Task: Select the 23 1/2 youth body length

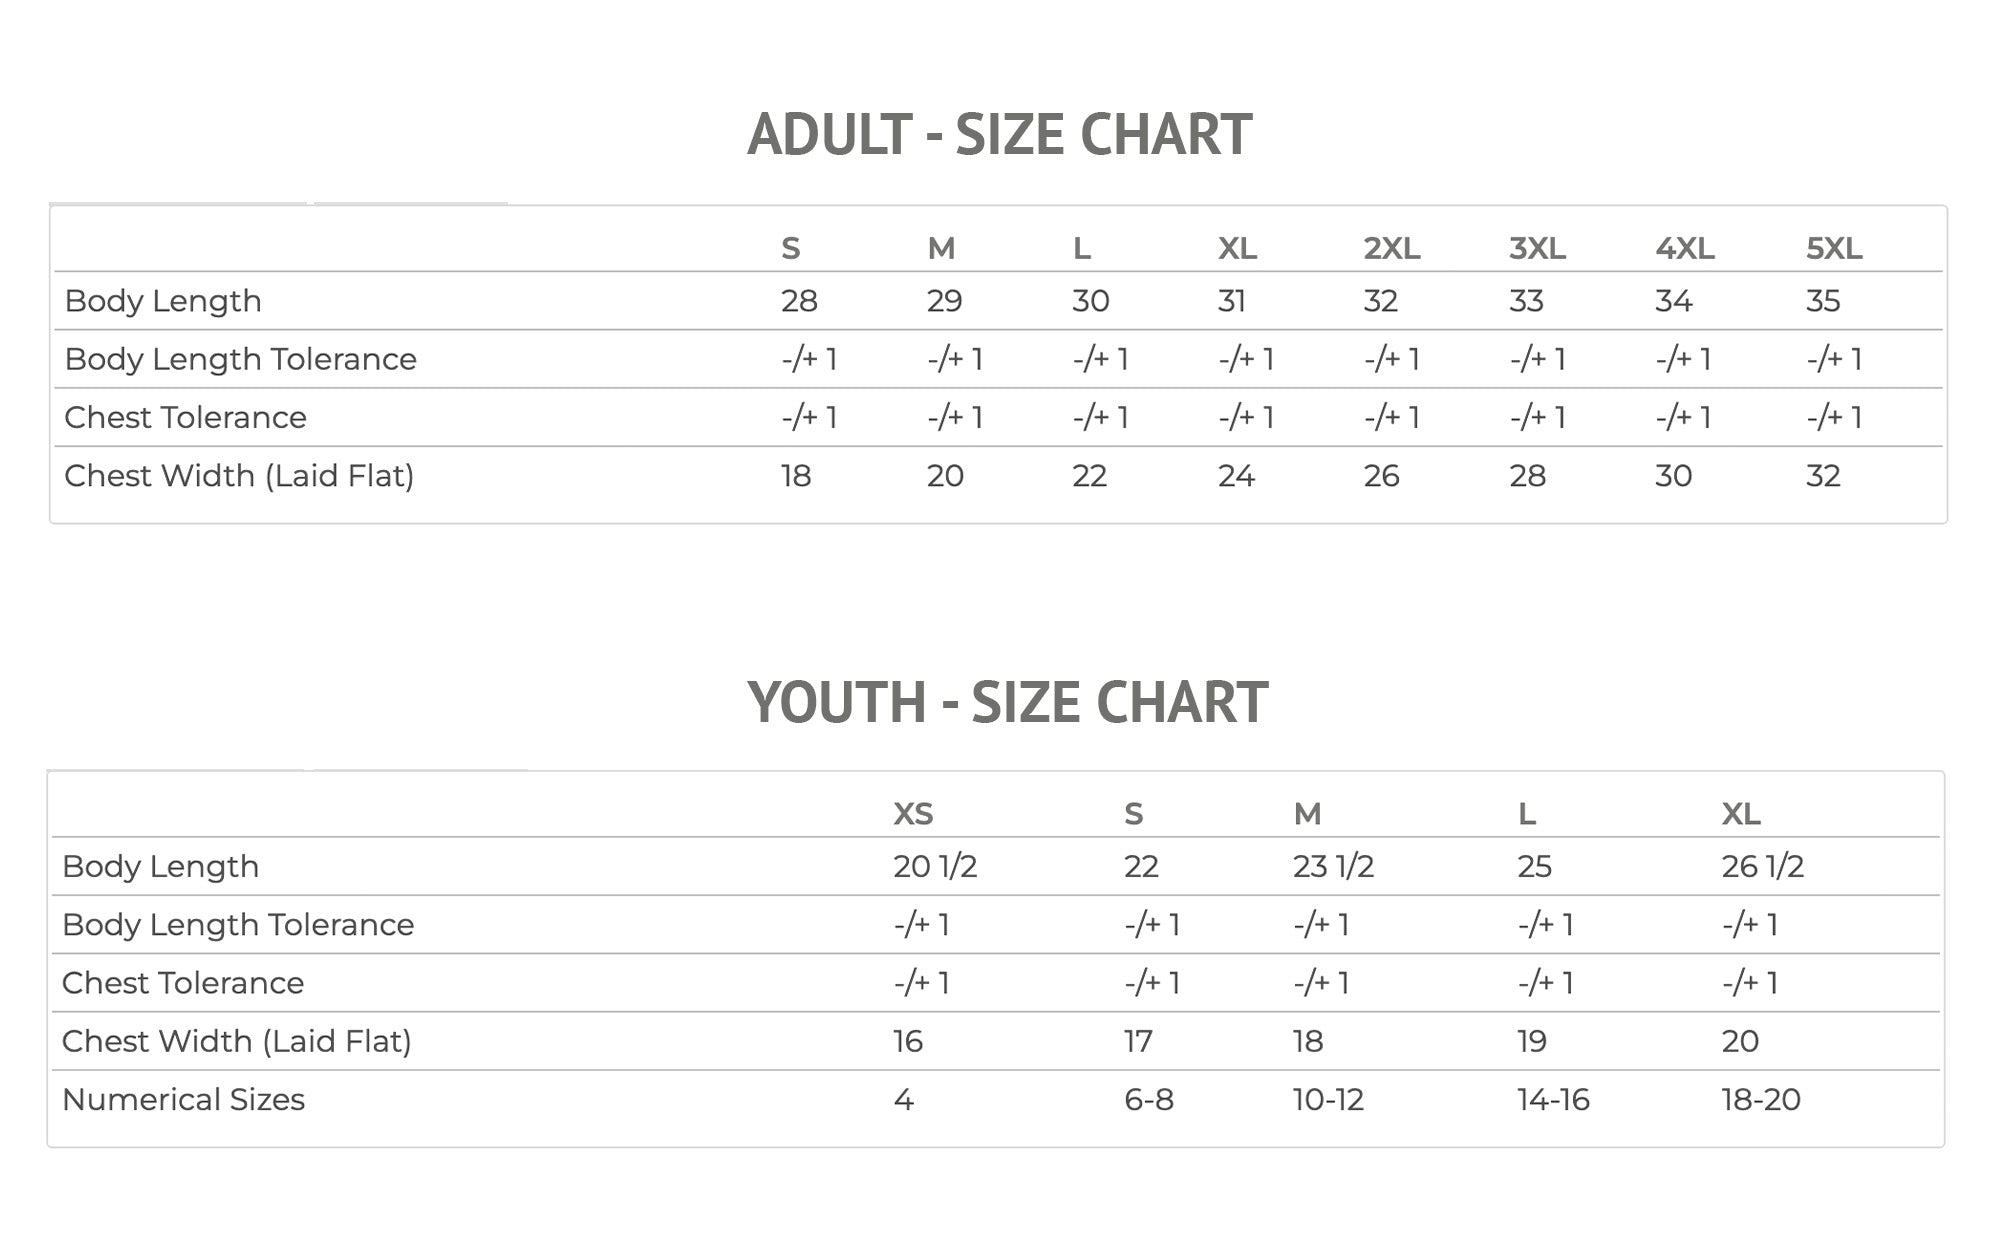Action: pyautogui.click(x=1333, y=866)
